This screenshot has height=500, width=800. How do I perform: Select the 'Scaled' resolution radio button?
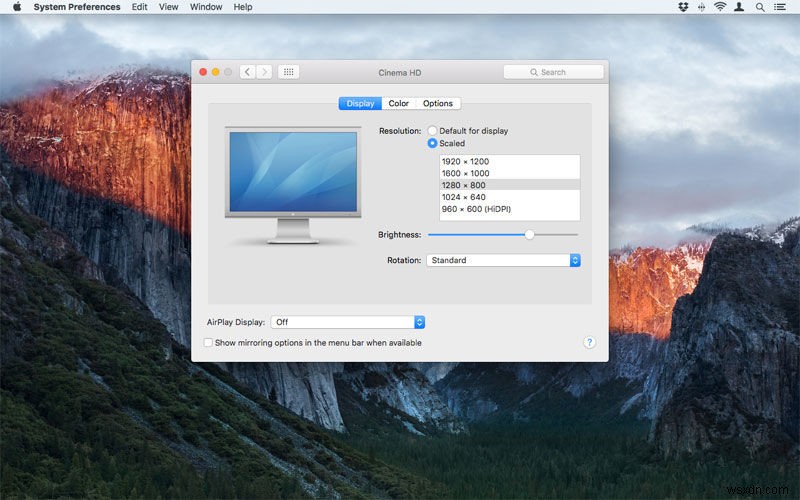[x=433, y=143]
